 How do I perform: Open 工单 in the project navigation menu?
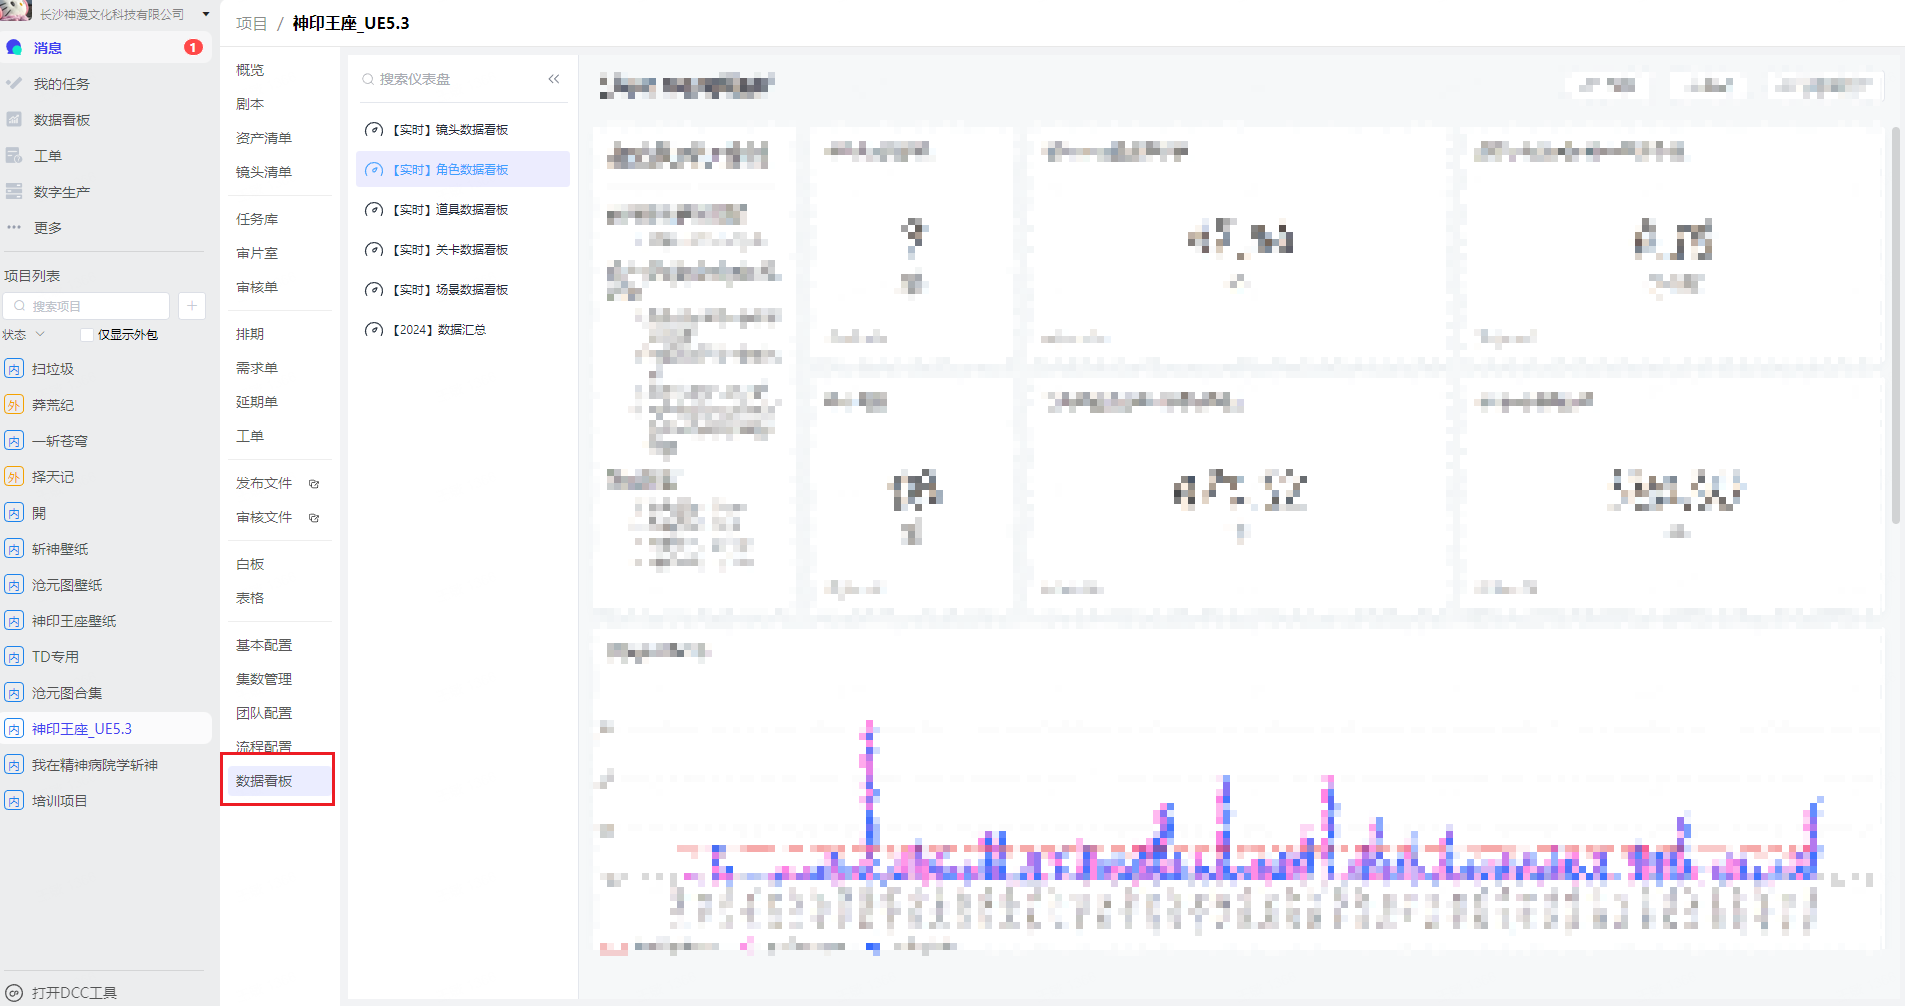(x=250, y=436)
